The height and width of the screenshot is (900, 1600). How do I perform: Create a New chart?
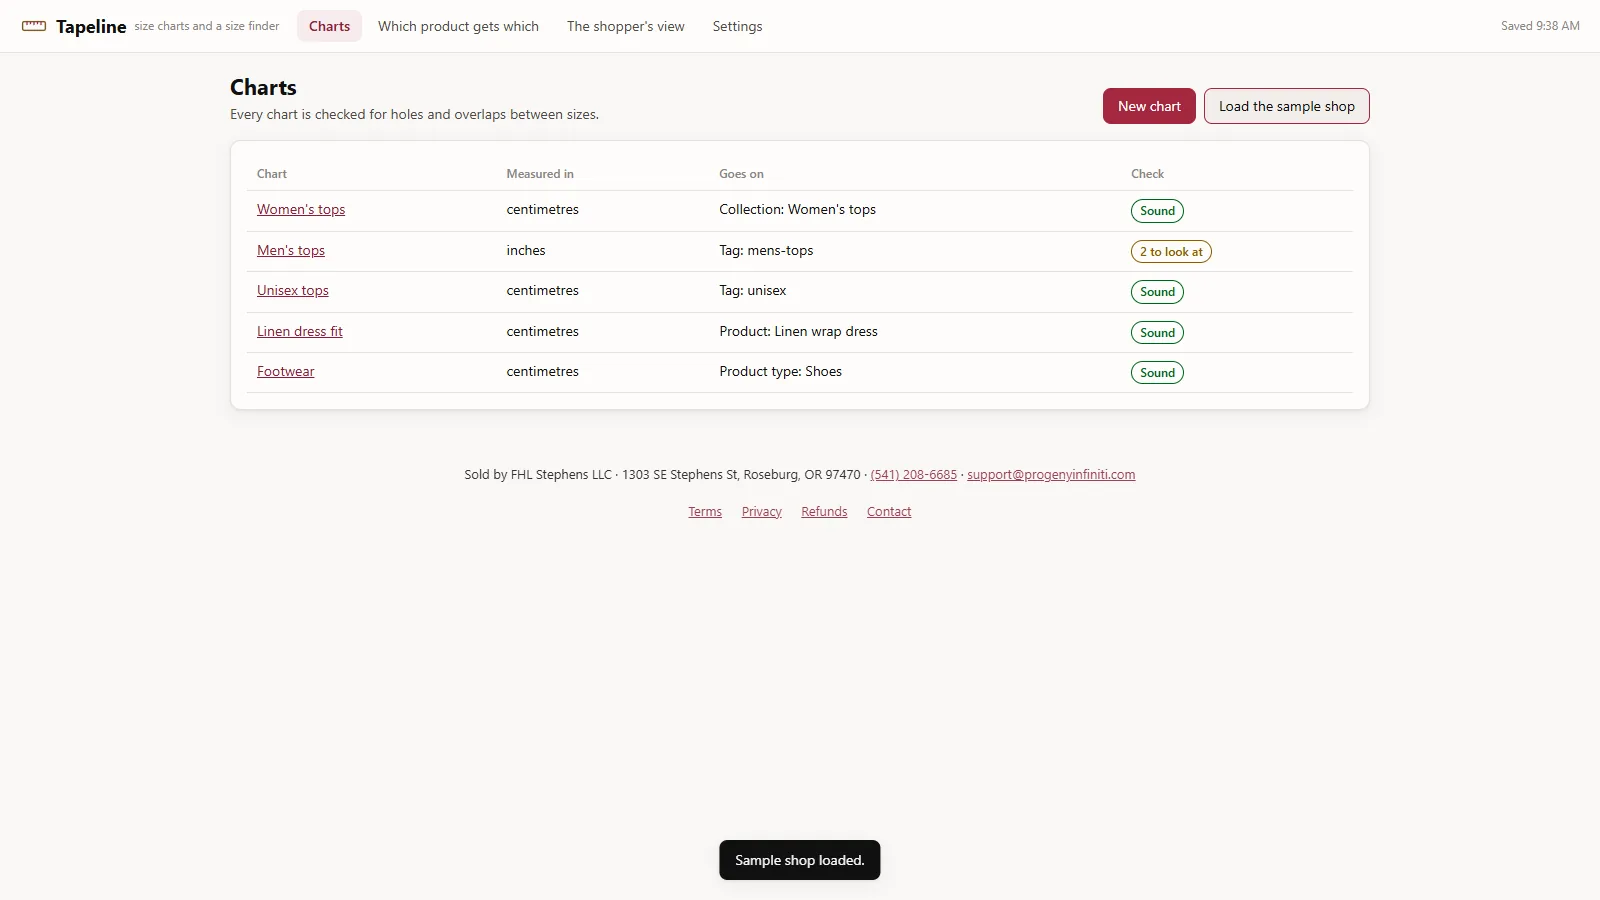point(1149,106)
